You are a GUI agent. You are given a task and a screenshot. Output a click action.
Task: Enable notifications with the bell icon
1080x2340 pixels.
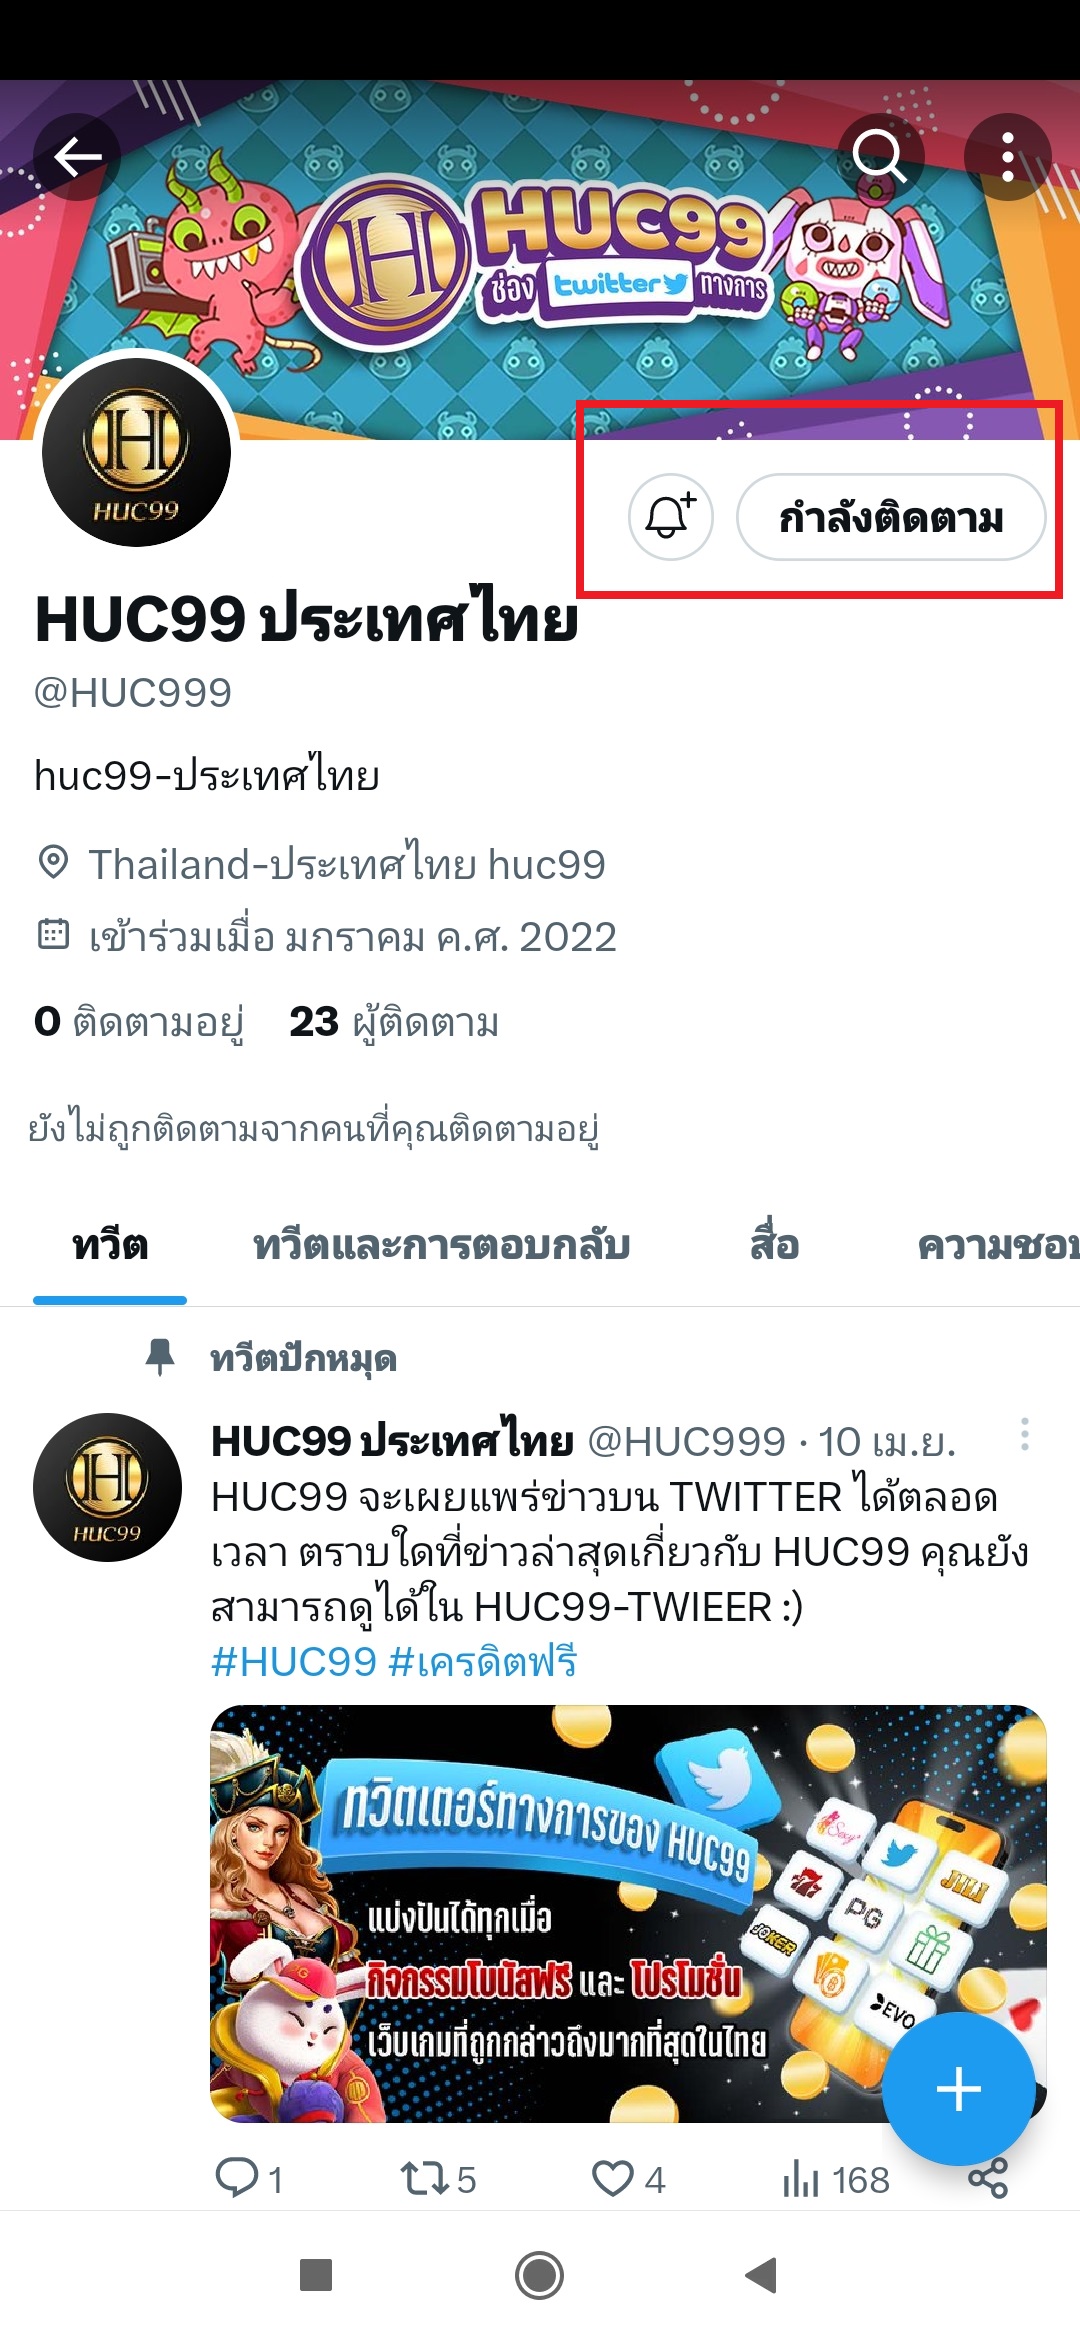670,517
